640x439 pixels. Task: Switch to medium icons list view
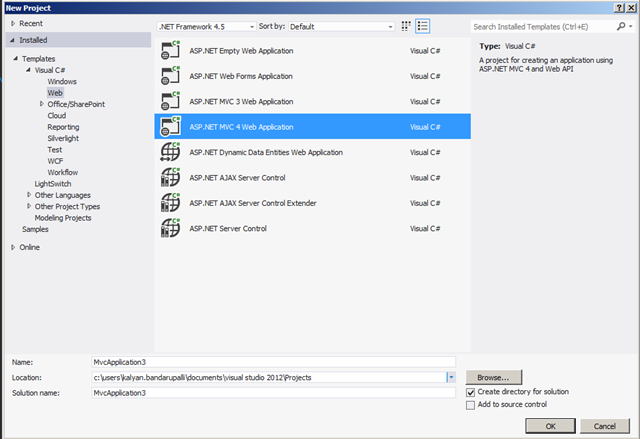(x=422, y=27)
